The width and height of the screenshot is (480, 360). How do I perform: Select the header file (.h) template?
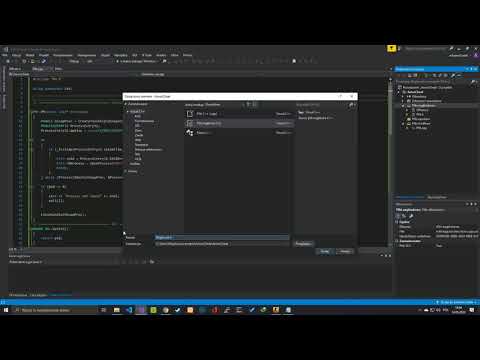click(239, 123)
